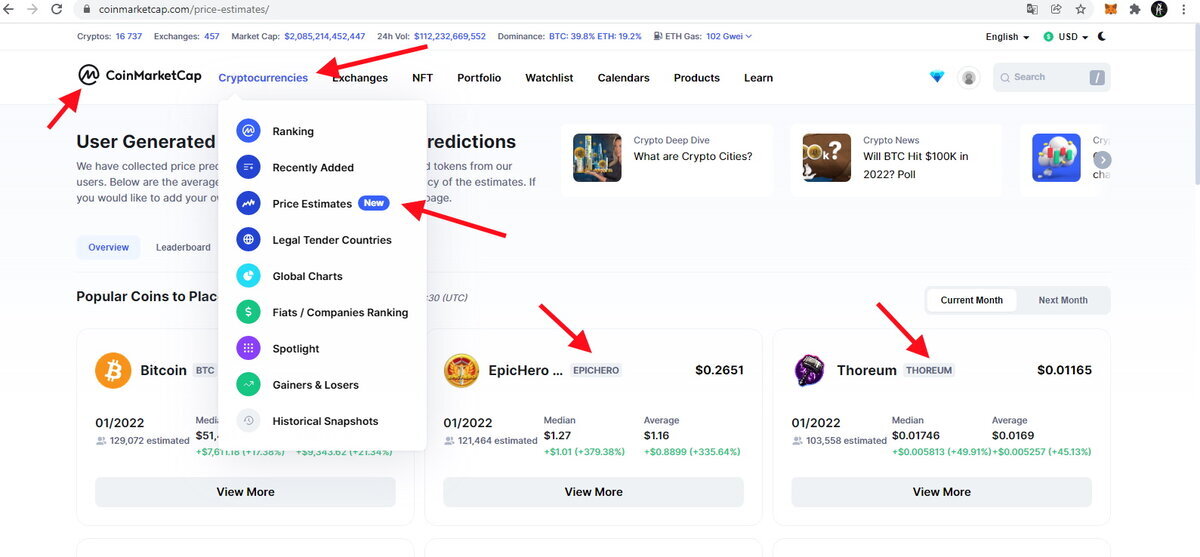Open Will BTC Hit $100K poll
The width and height of the screenshot is (1200, 557).
(916, 164)
